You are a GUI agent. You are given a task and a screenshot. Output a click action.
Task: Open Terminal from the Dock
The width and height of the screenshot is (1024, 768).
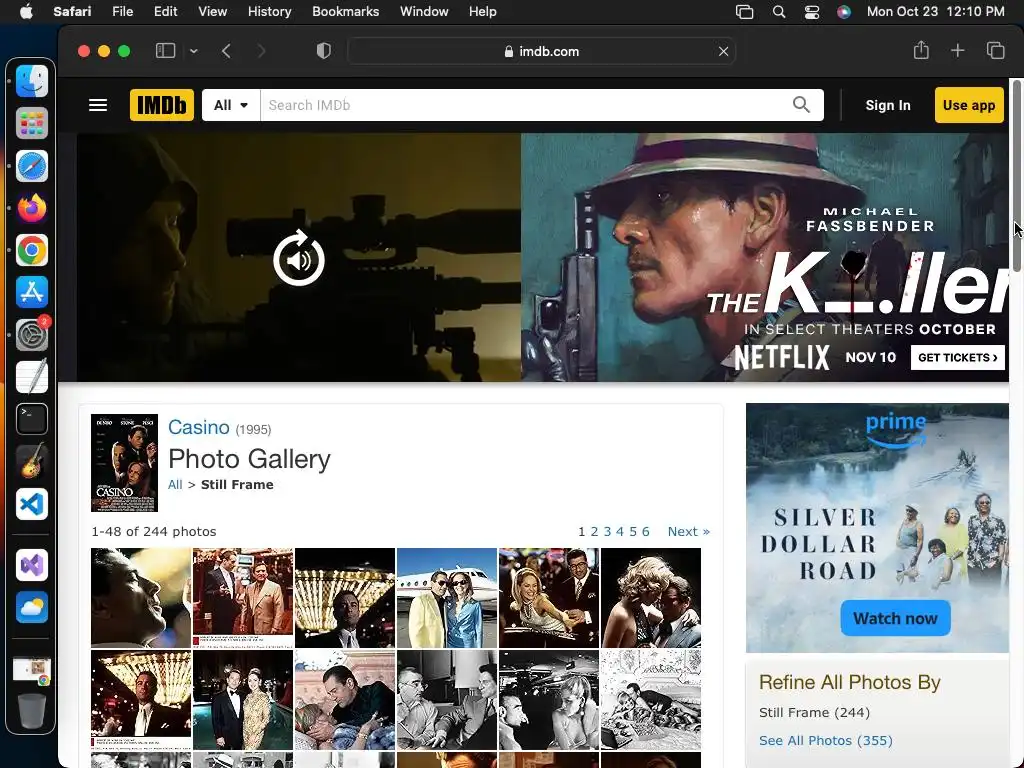[x=32, y=419]
